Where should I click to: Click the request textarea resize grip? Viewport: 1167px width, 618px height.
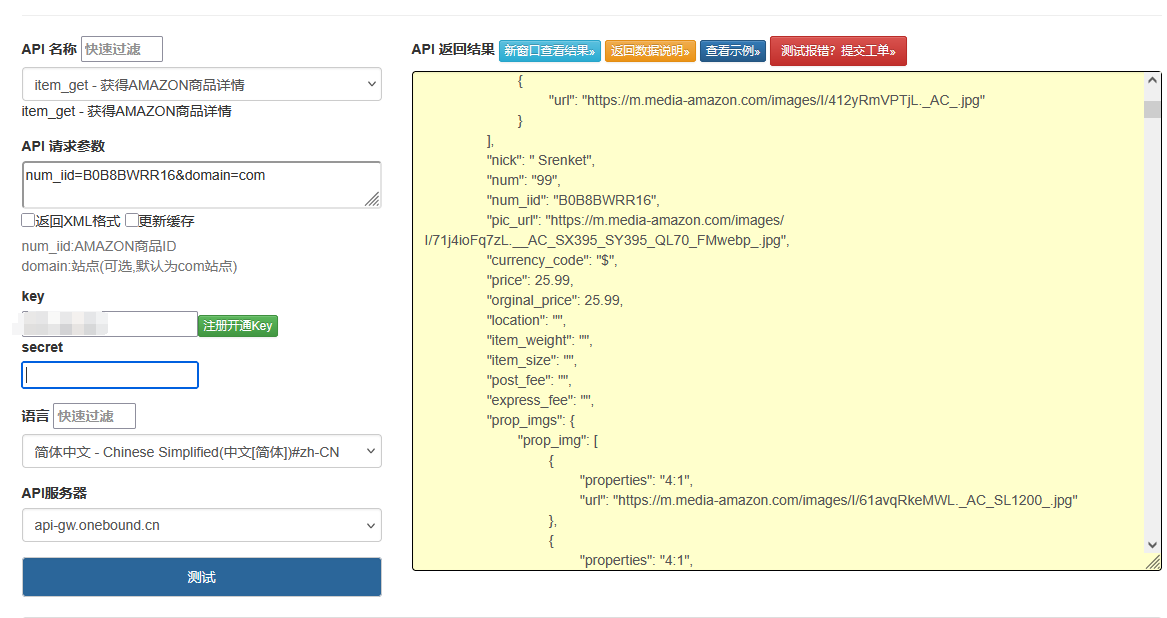[x=372, y=199]
